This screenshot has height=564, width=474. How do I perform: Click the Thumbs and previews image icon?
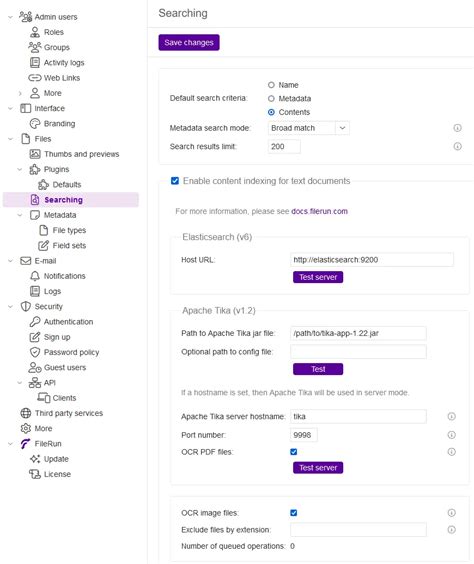pos(35,154)
